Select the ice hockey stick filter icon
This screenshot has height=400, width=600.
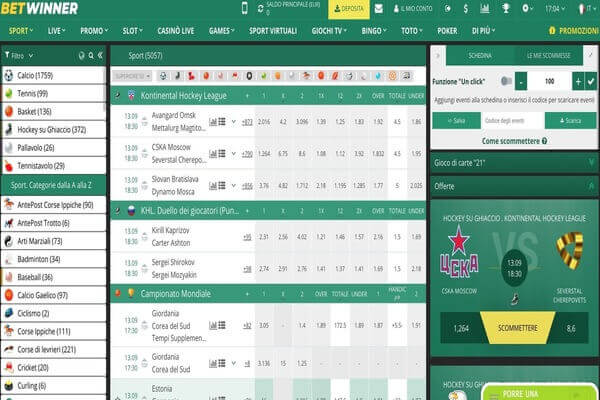(177, 76)
